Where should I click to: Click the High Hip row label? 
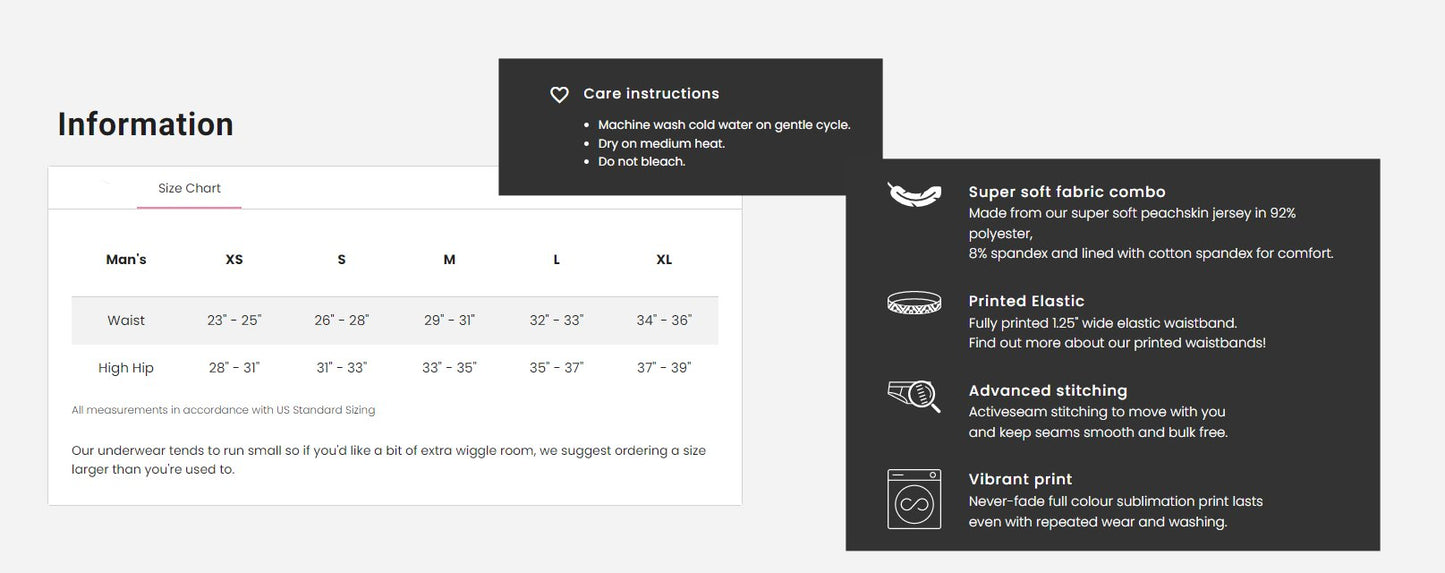tap(126, 368)
